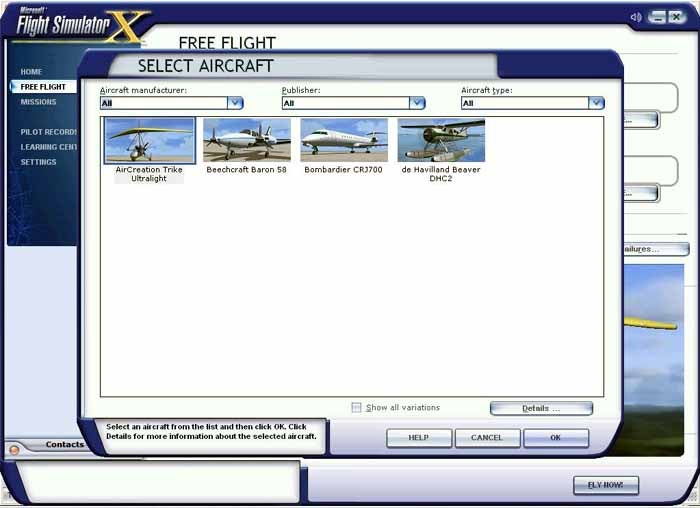
Task: Close the Flight Simulator X window
Action: click(x=677, y=17)
